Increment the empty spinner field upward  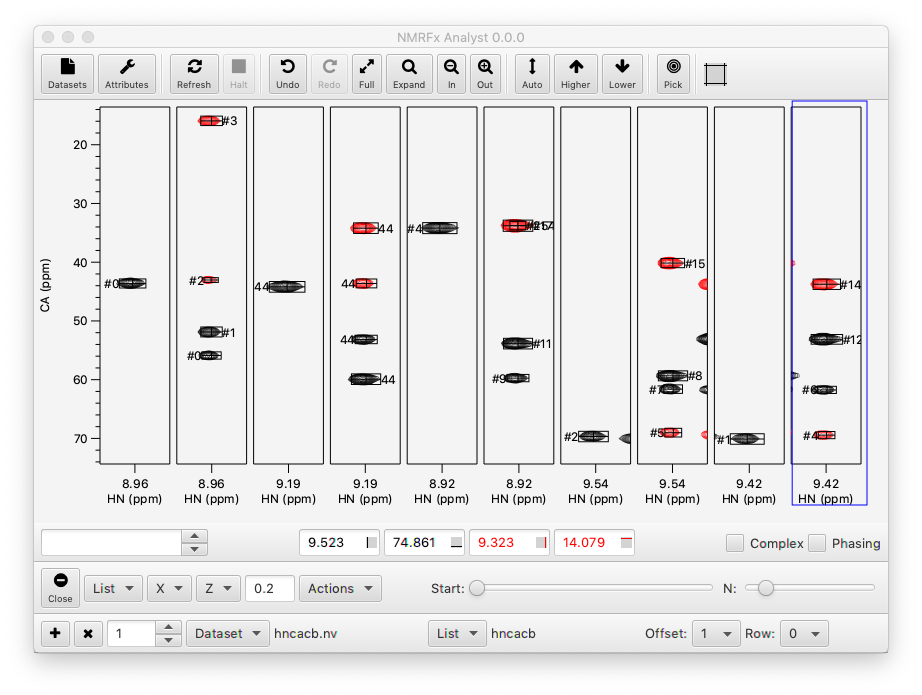(x=195, y=536)
